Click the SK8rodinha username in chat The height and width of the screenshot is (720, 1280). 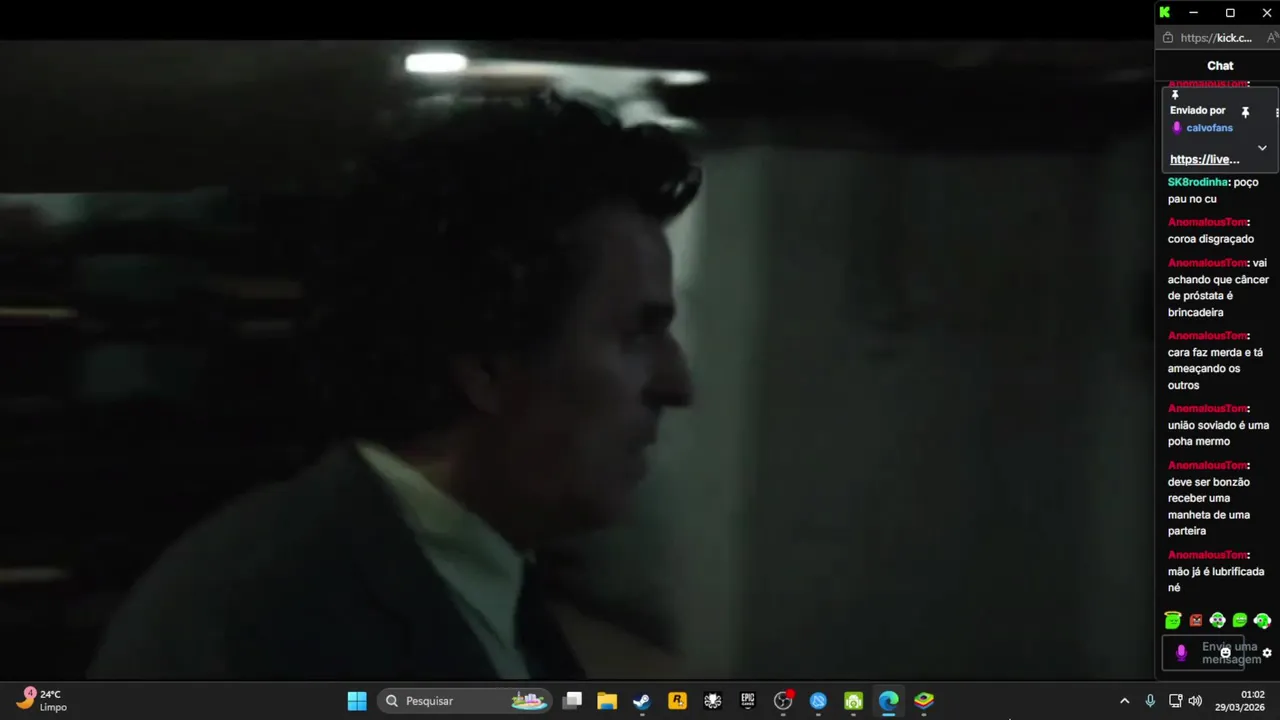(x=1197, y=182)
